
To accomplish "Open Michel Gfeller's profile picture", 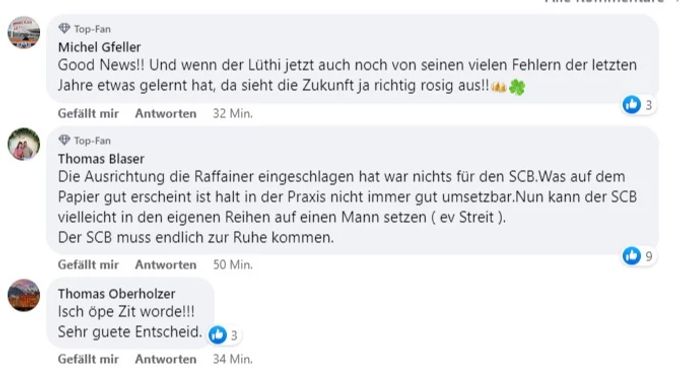I will coord(24,33).
